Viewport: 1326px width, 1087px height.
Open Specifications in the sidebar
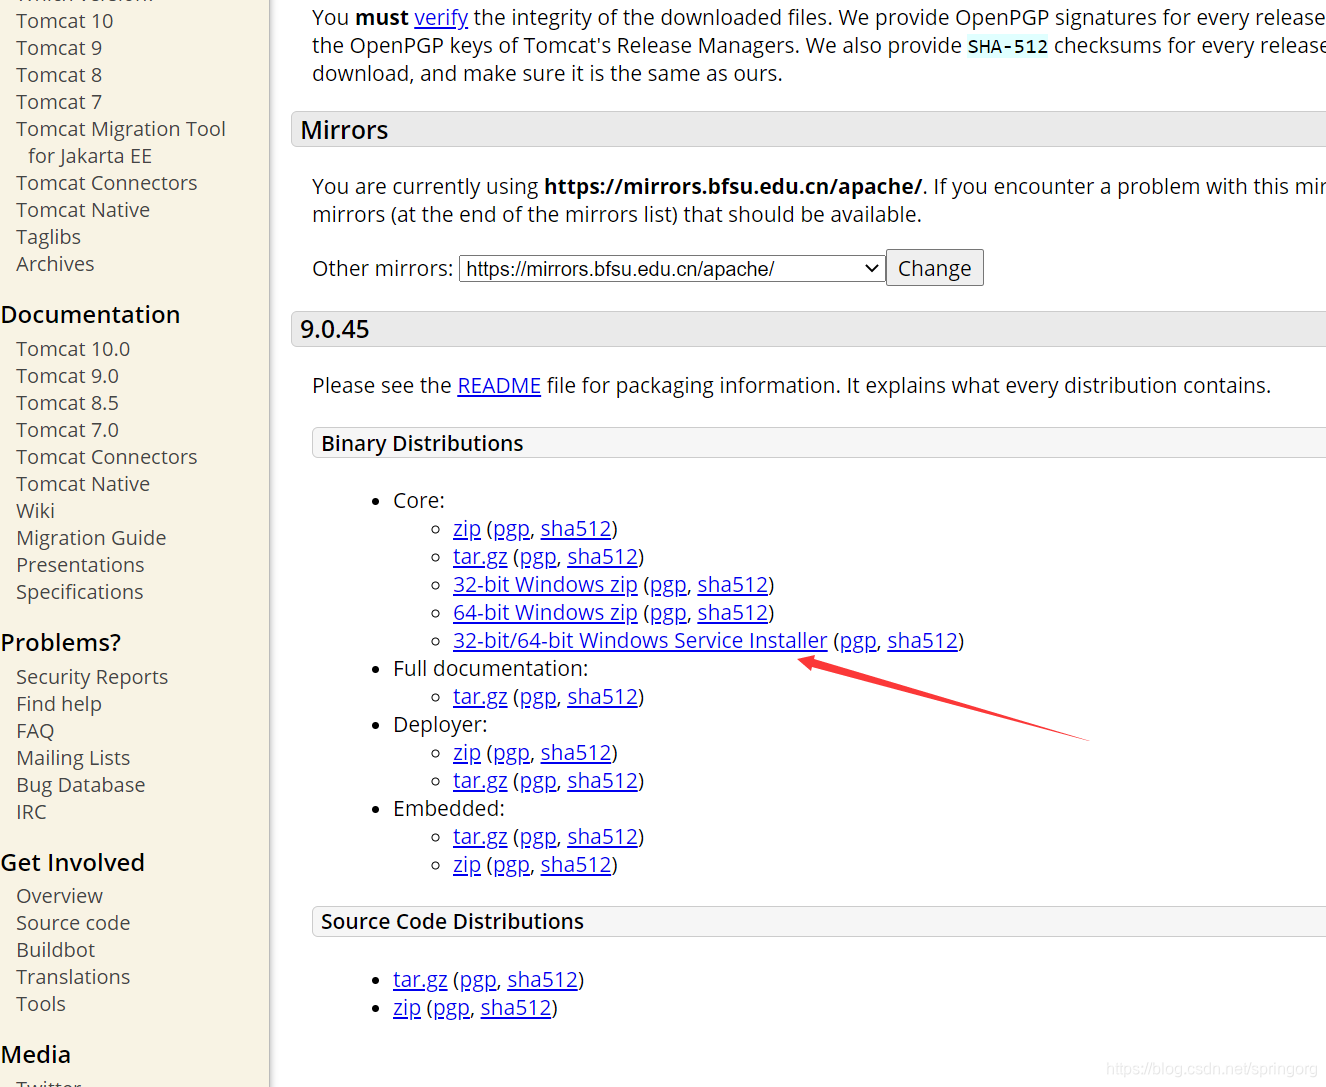[x=80, y=592]
